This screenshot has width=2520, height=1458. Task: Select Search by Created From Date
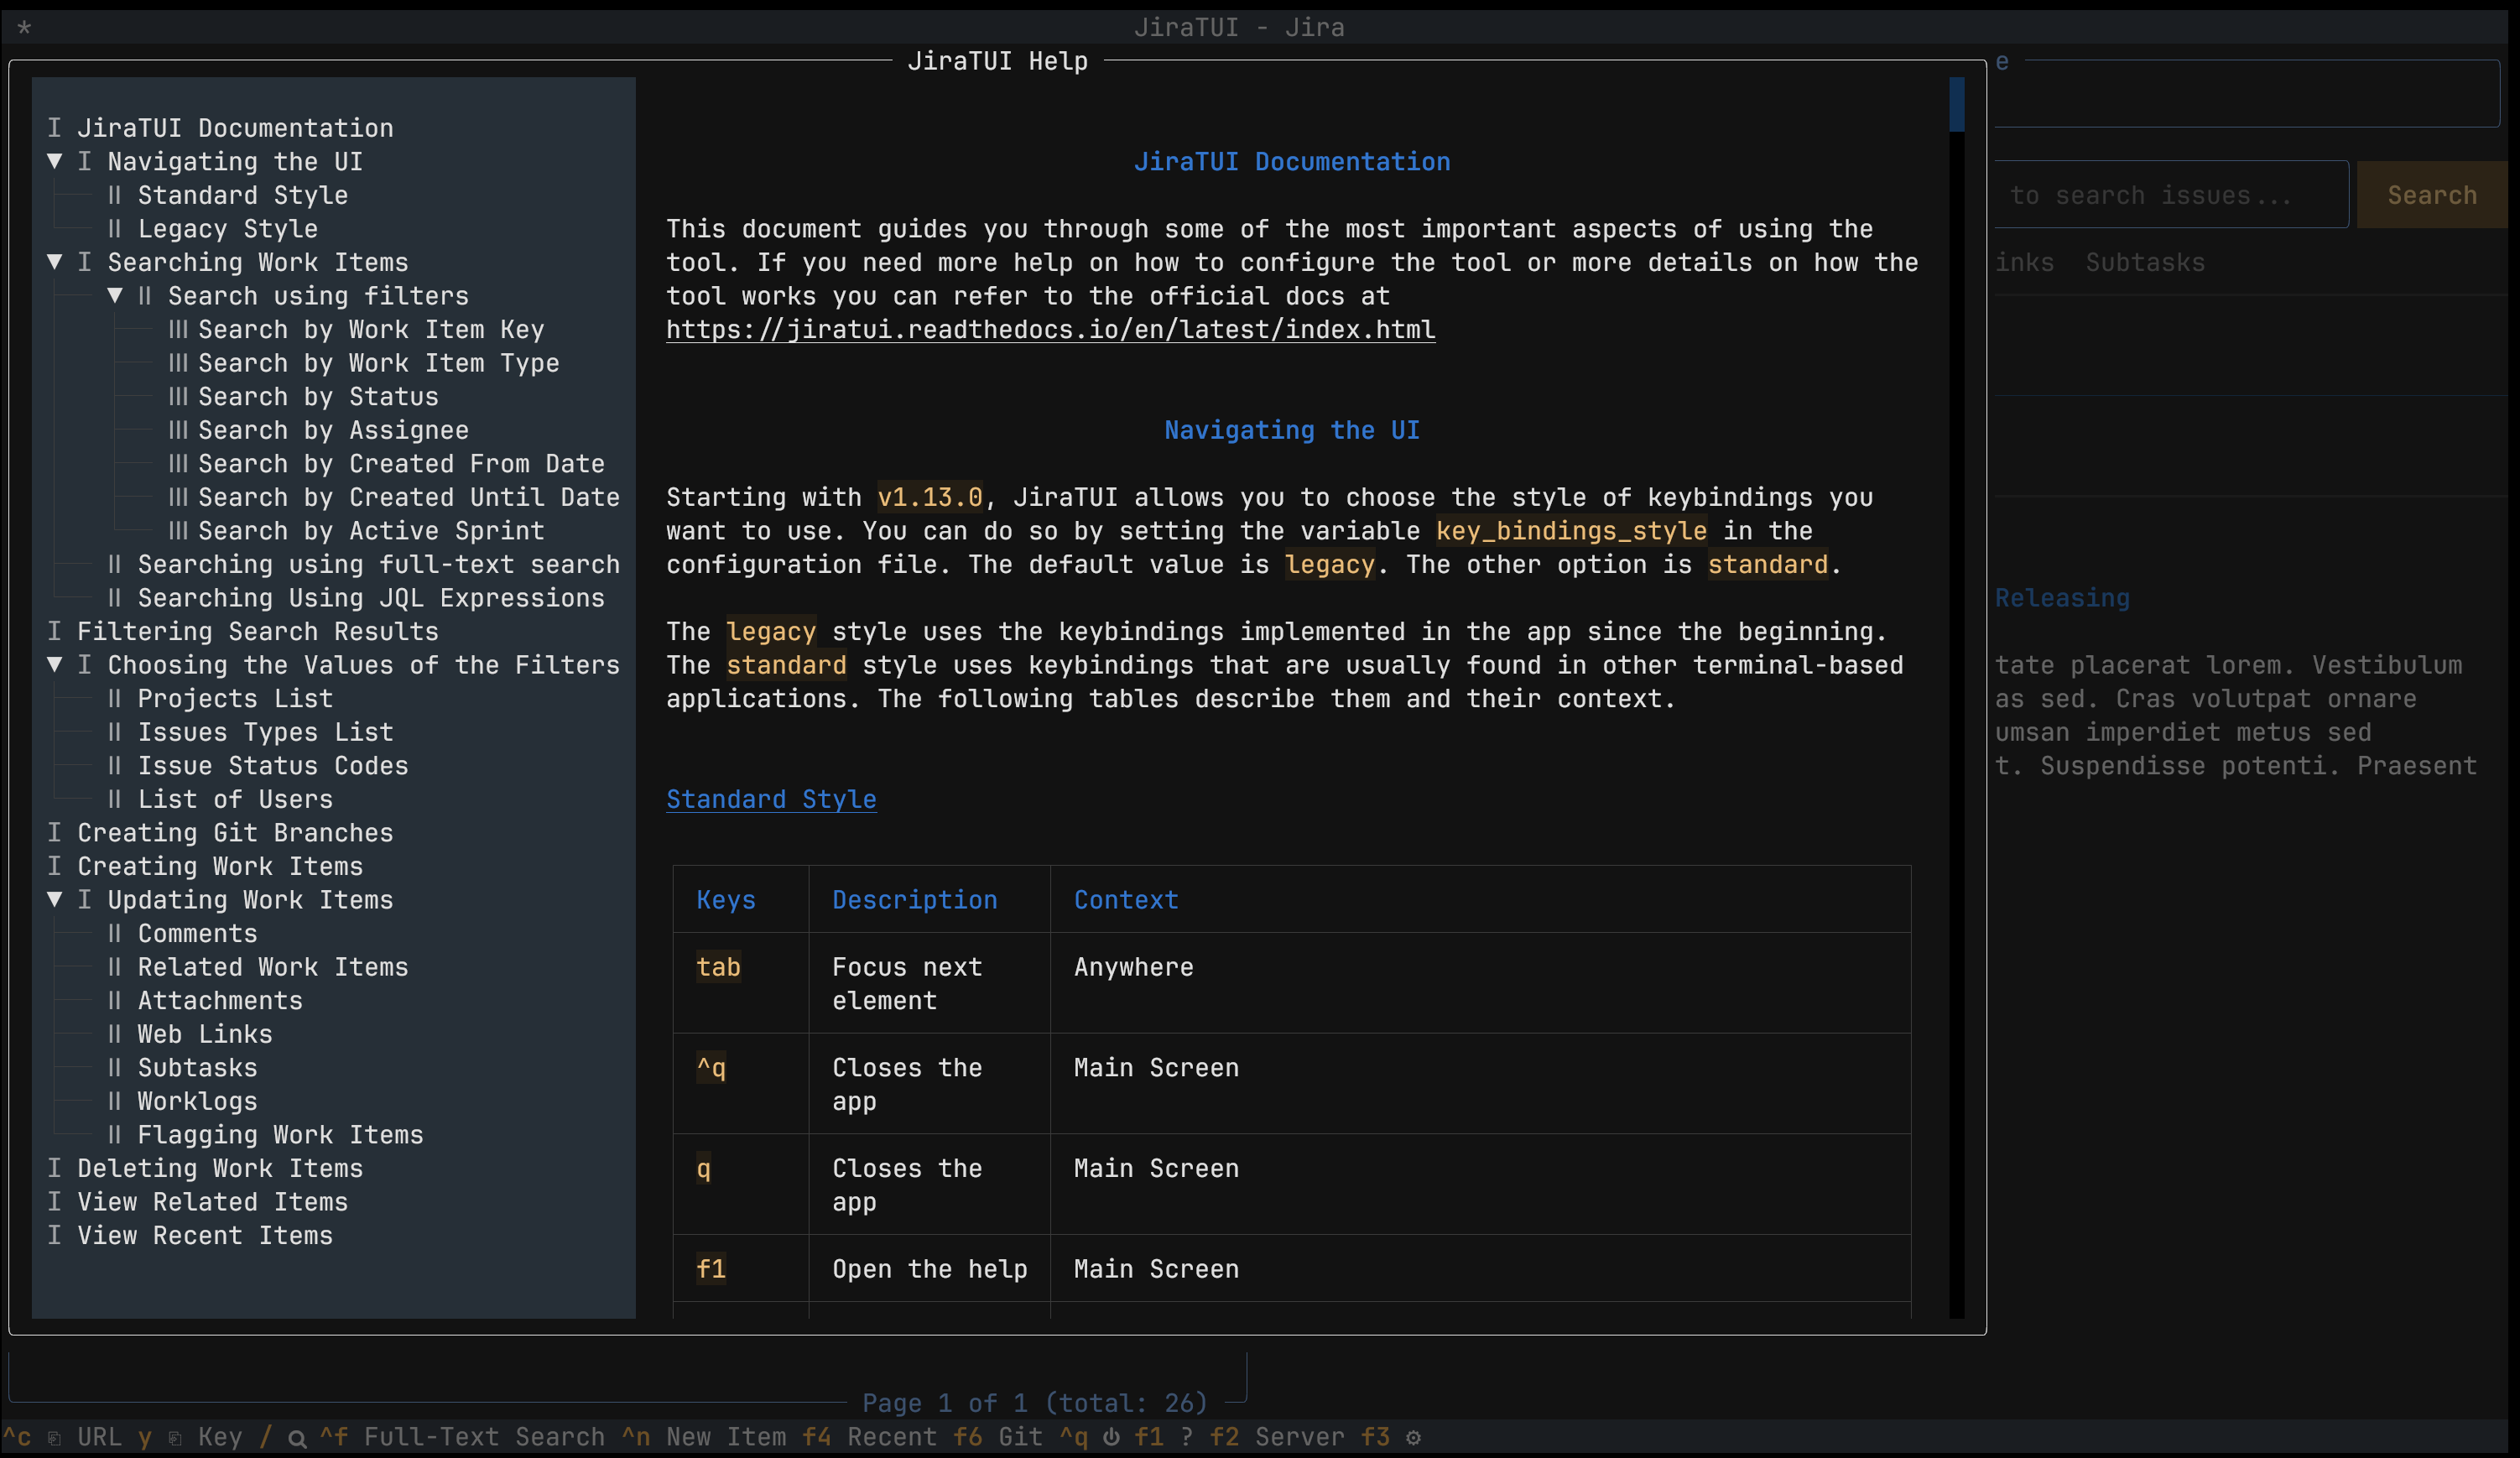click(401, 463)
